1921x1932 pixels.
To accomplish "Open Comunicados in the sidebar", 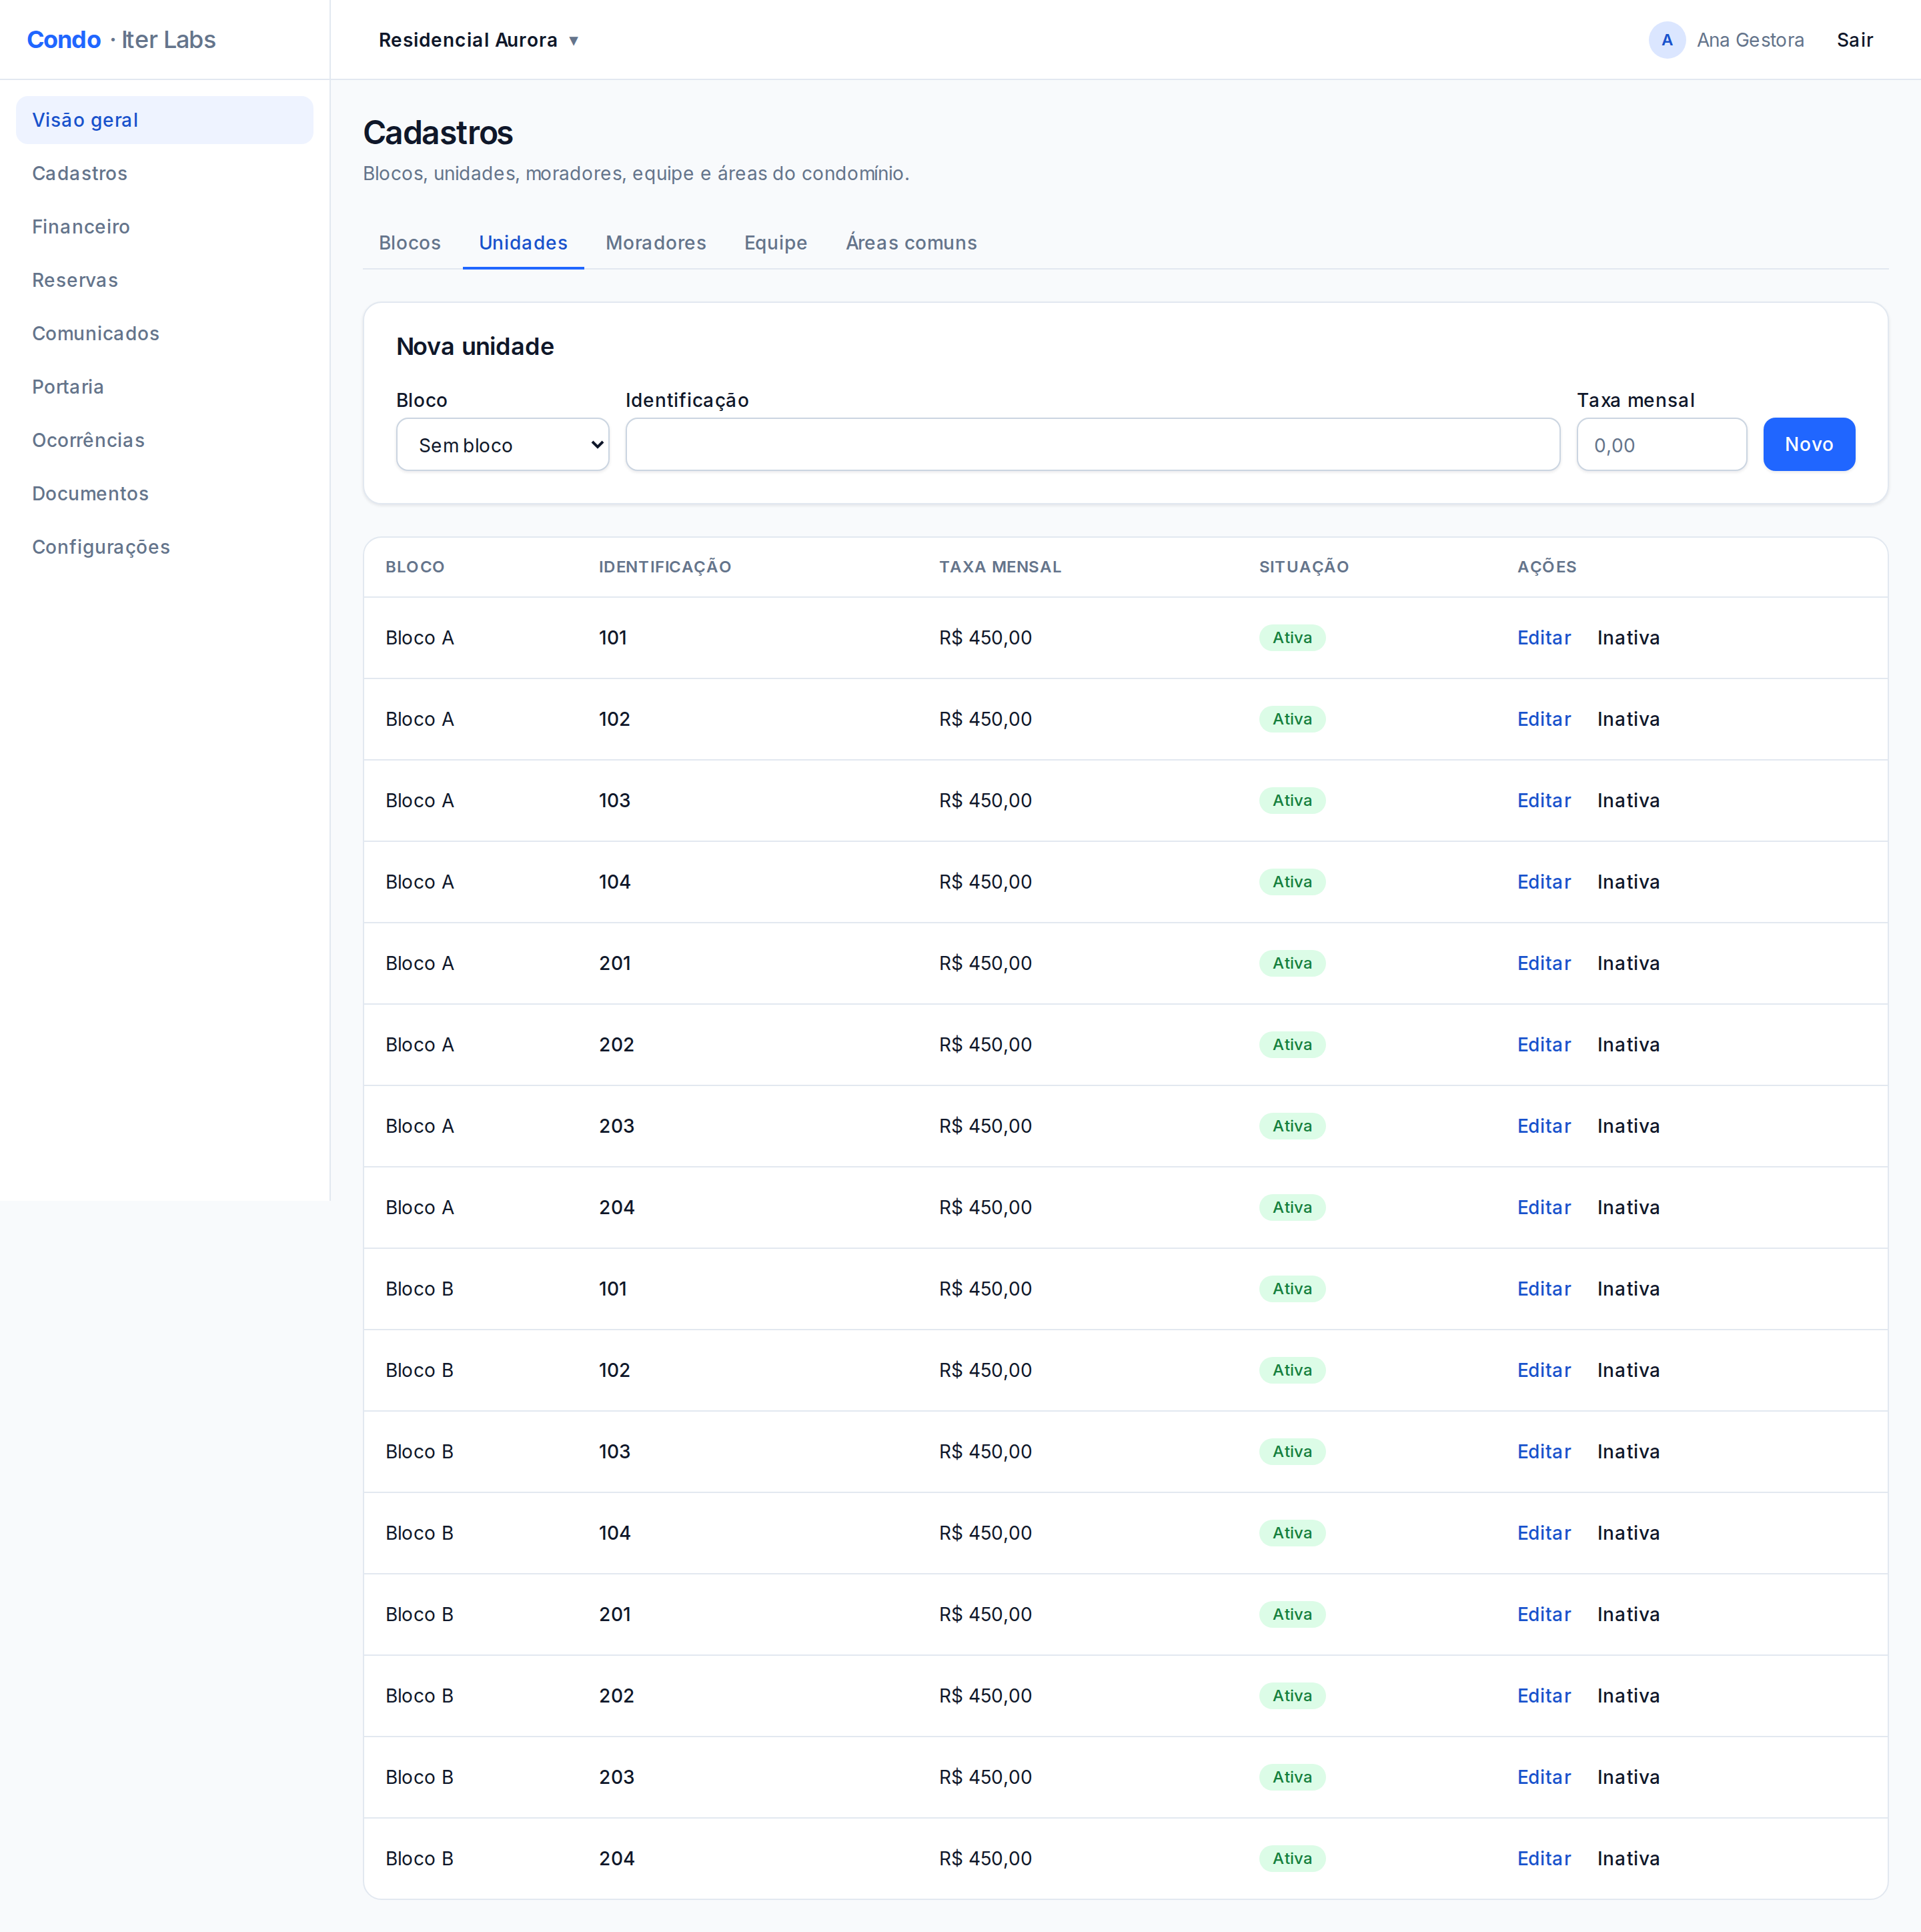I will (164, 333).
